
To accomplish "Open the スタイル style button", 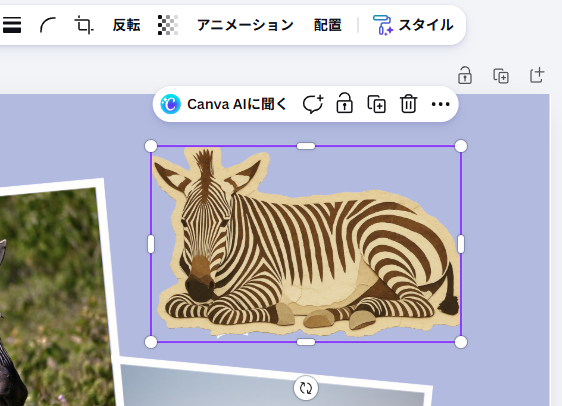I will click(x=413, y=25).
